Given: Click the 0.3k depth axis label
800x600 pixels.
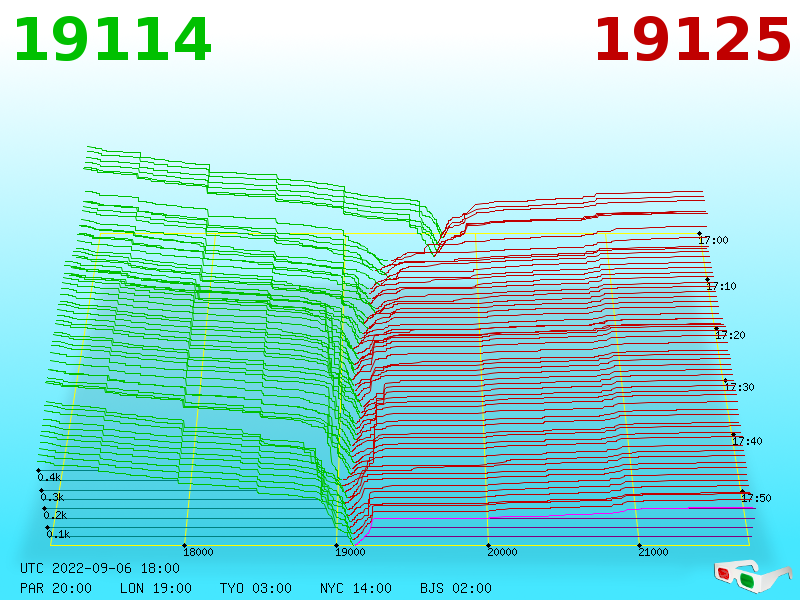Looking at the screenshot, I should (52, 497).
